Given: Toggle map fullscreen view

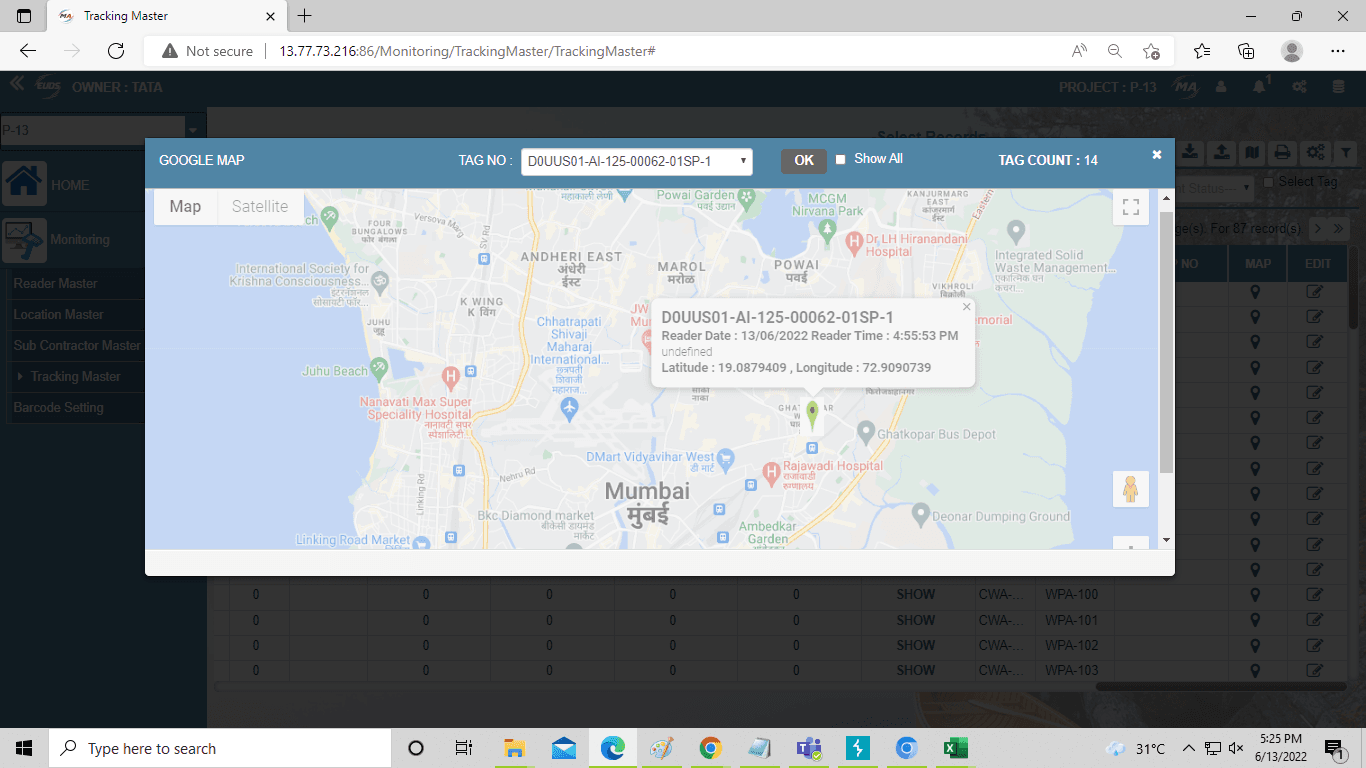Looking at the screenshot, I should 1130,207.
